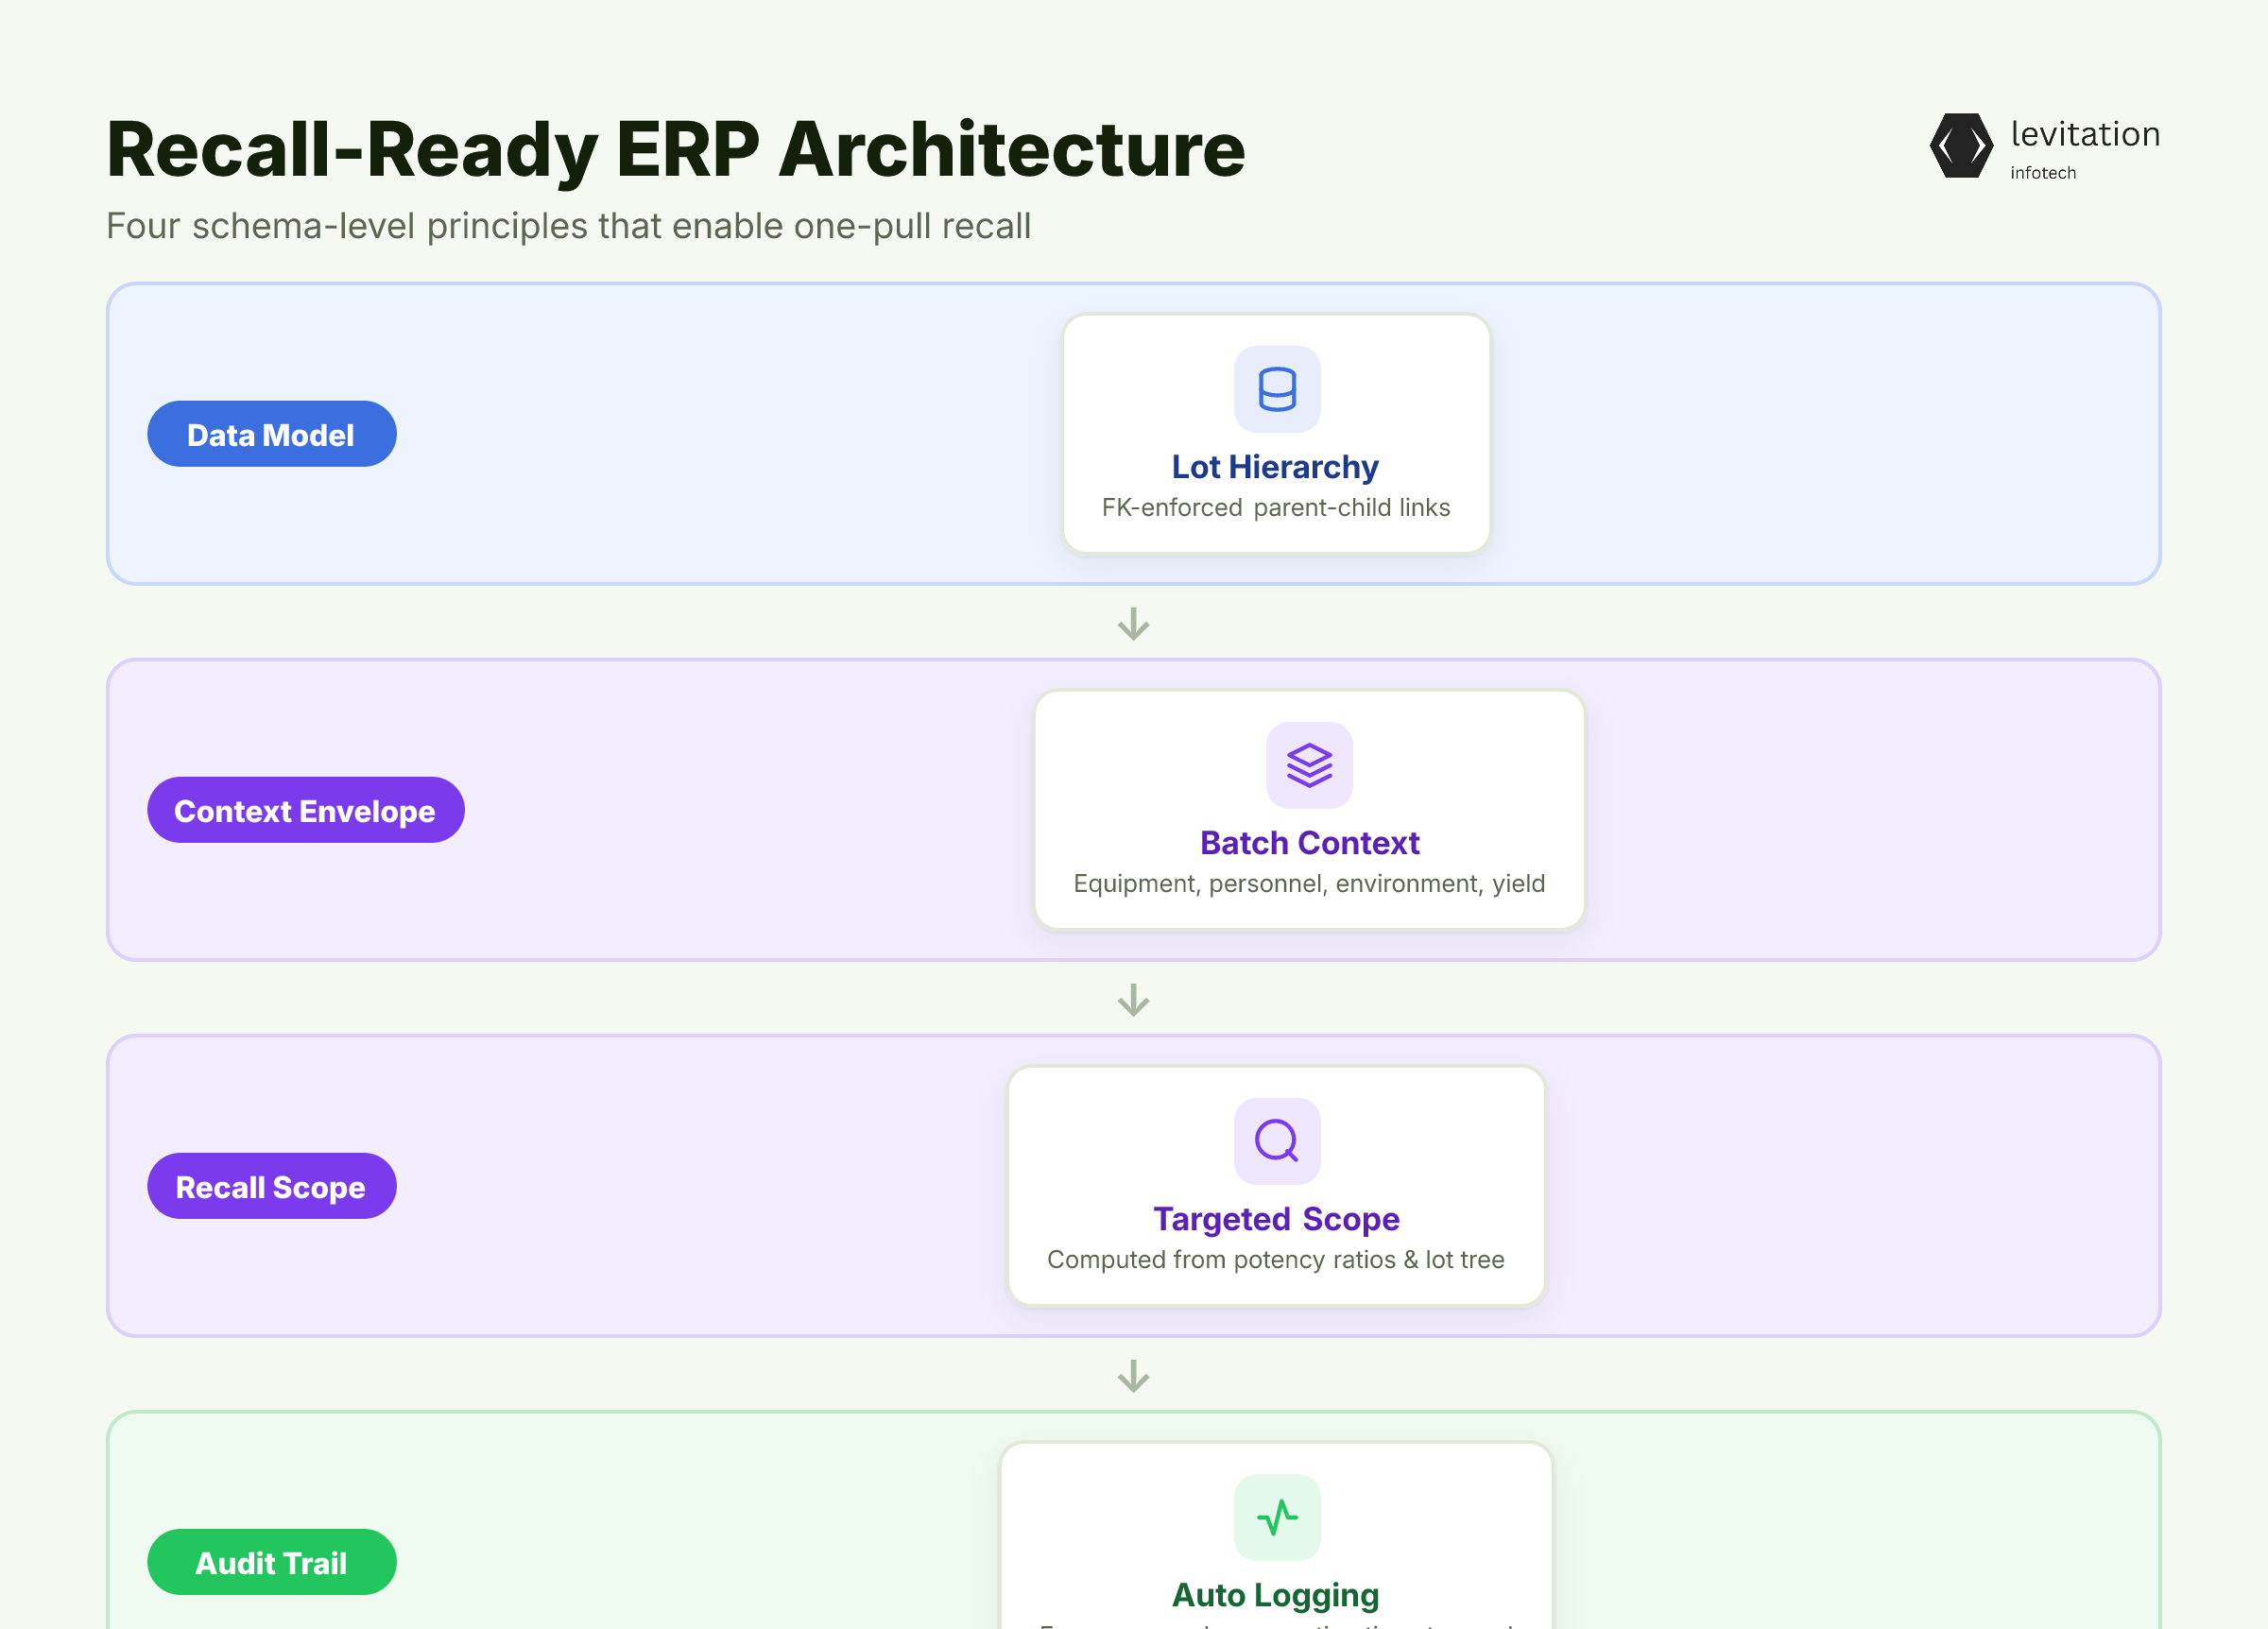Click the Auto Logging activity pulse icon
Screen dimensions: 2268x1629
[x=1277, y=1517]
